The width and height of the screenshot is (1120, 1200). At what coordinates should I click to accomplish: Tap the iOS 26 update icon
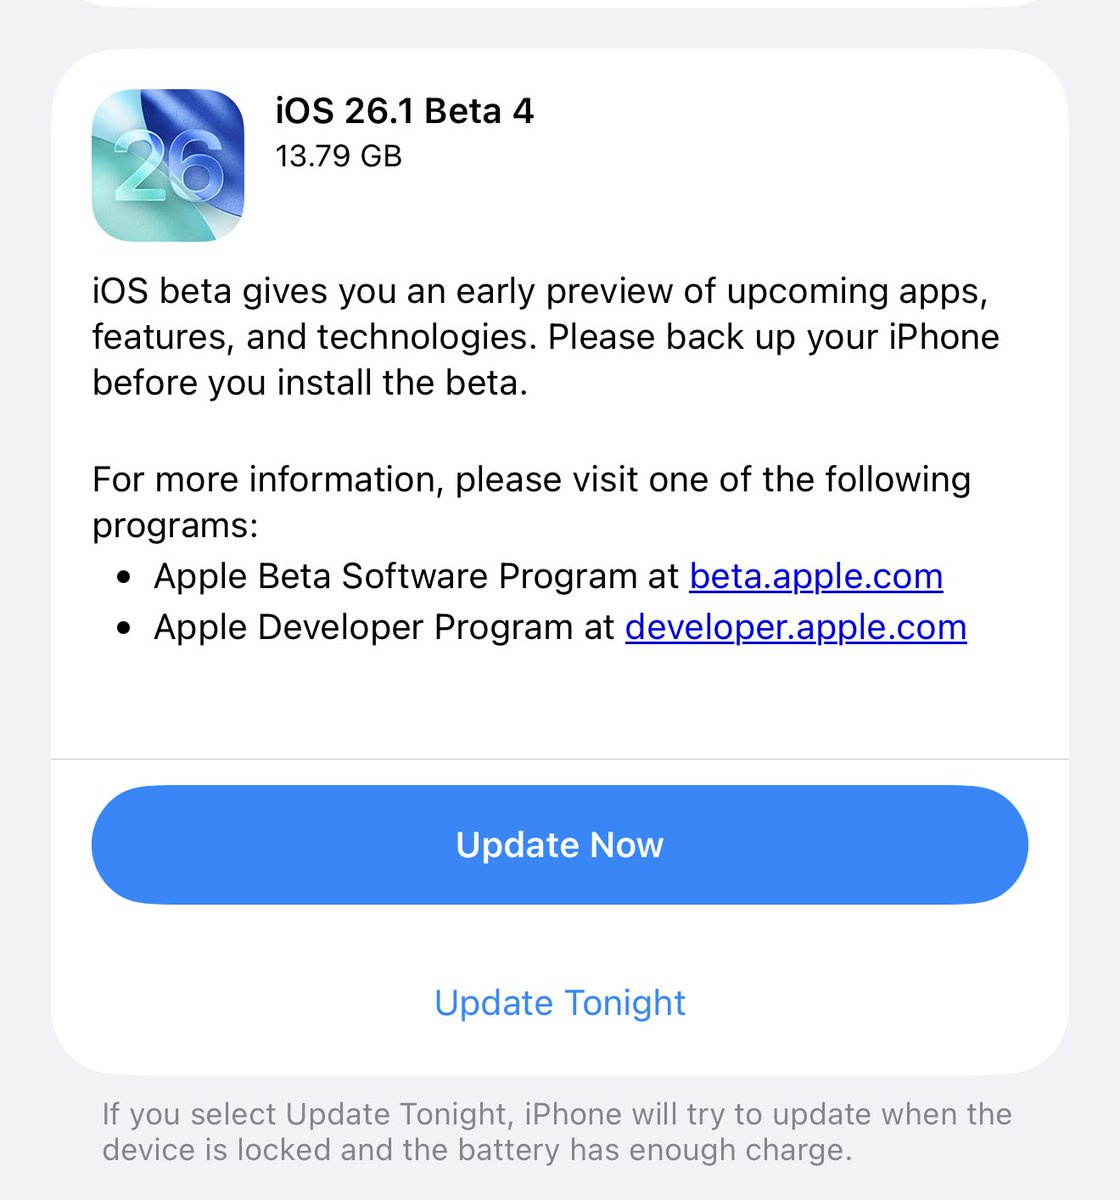pos(168,165)
